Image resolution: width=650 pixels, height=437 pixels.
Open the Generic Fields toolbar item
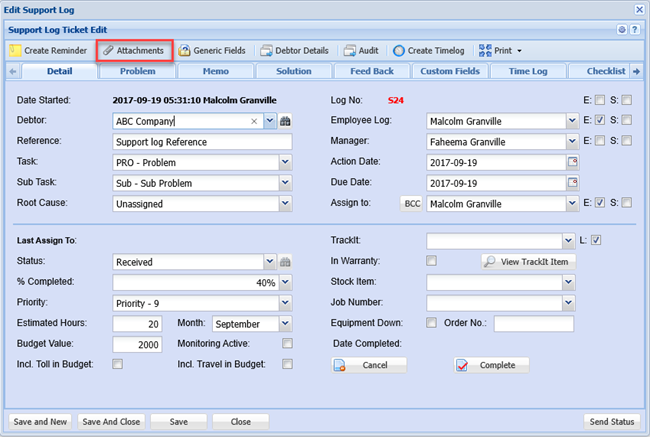pos(185,50)
